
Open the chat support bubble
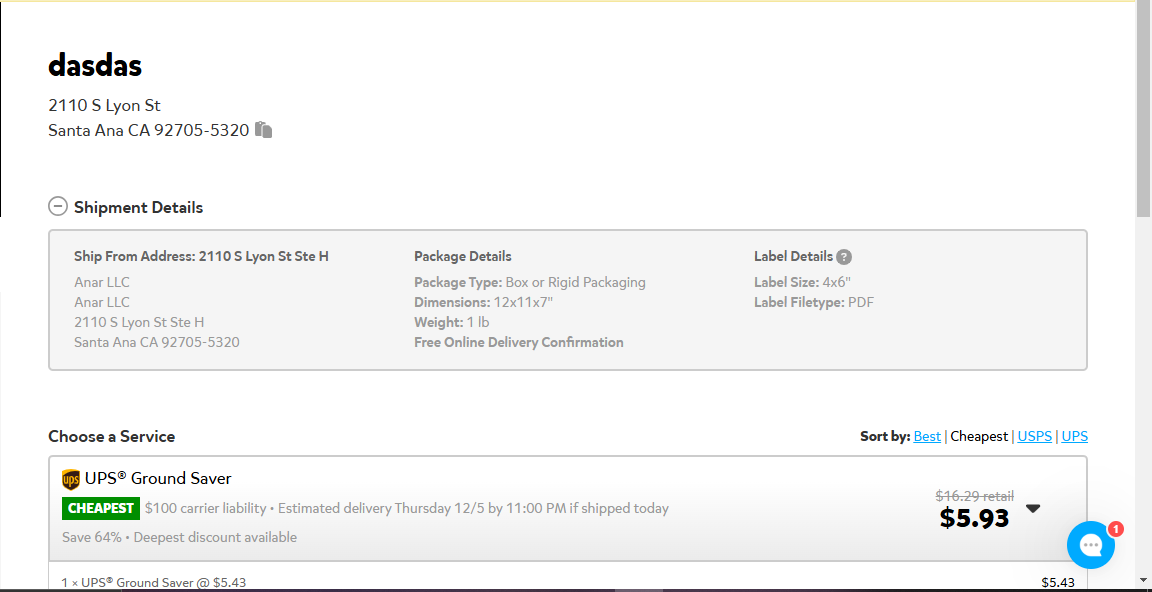coord(1090,545)
